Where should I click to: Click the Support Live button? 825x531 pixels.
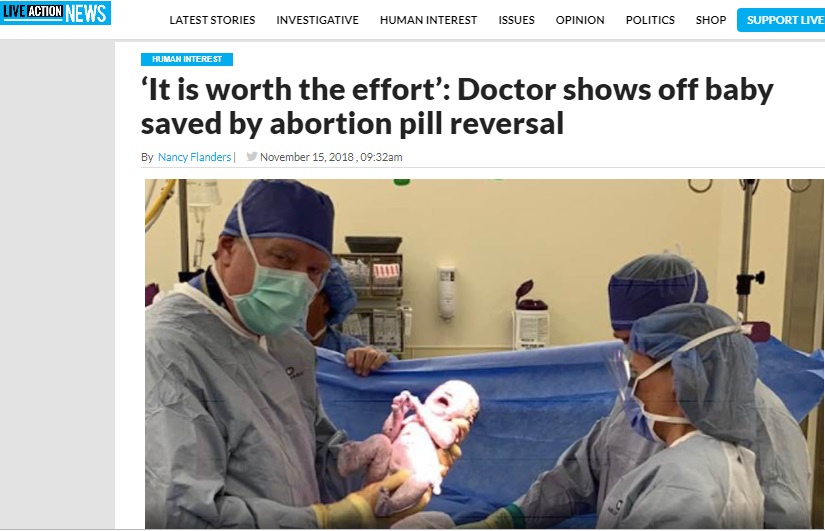[781, 20]
